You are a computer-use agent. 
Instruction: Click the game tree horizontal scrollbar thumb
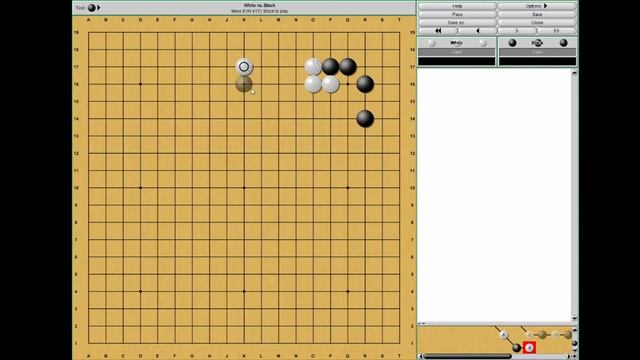click(x=467, y=356)
